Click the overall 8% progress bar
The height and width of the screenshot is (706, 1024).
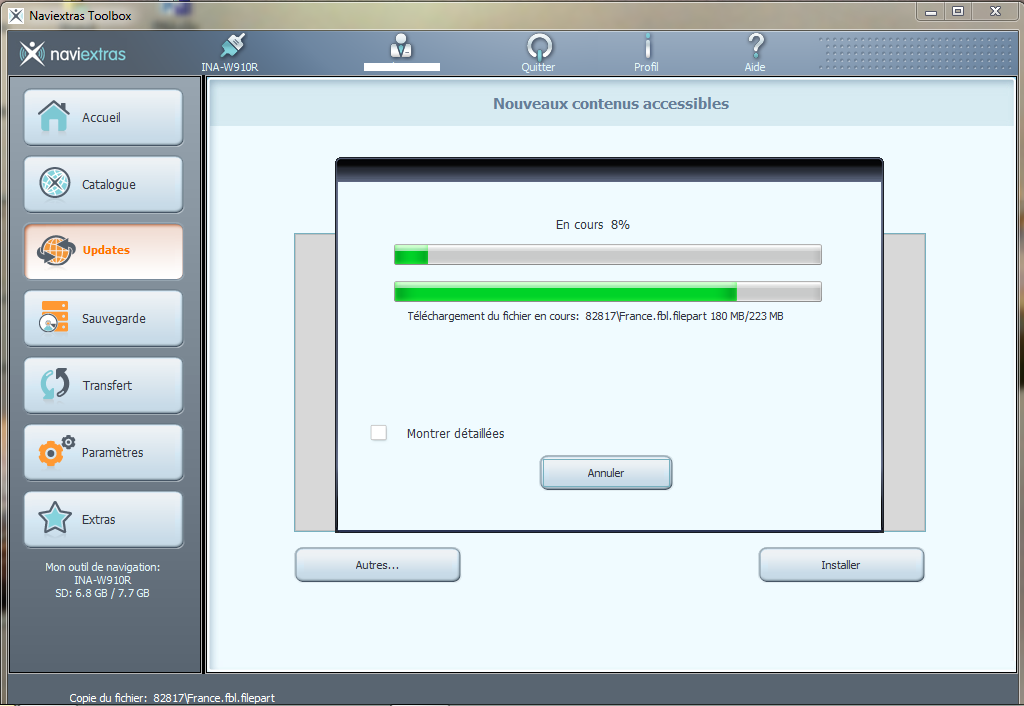[x=607, y=255]
